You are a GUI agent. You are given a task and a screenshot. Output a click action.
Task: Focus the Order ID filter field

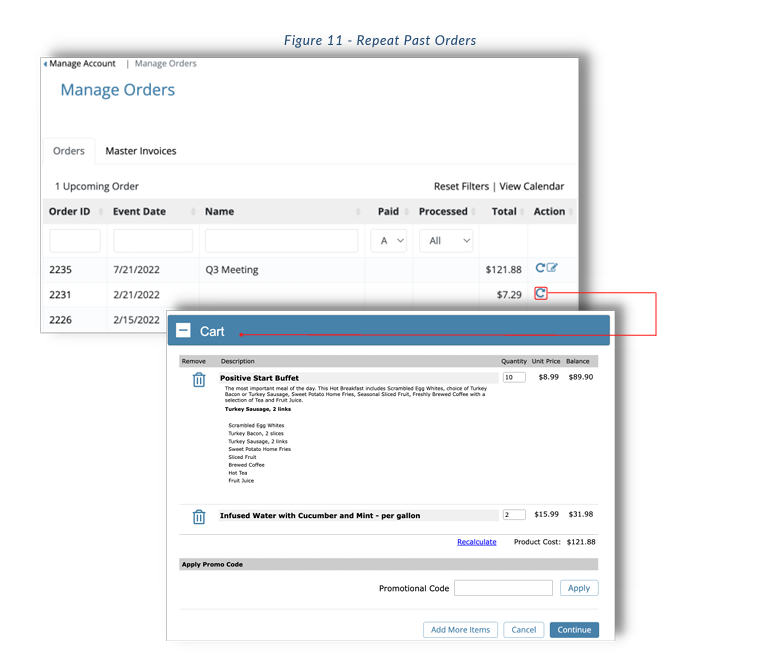75,241
